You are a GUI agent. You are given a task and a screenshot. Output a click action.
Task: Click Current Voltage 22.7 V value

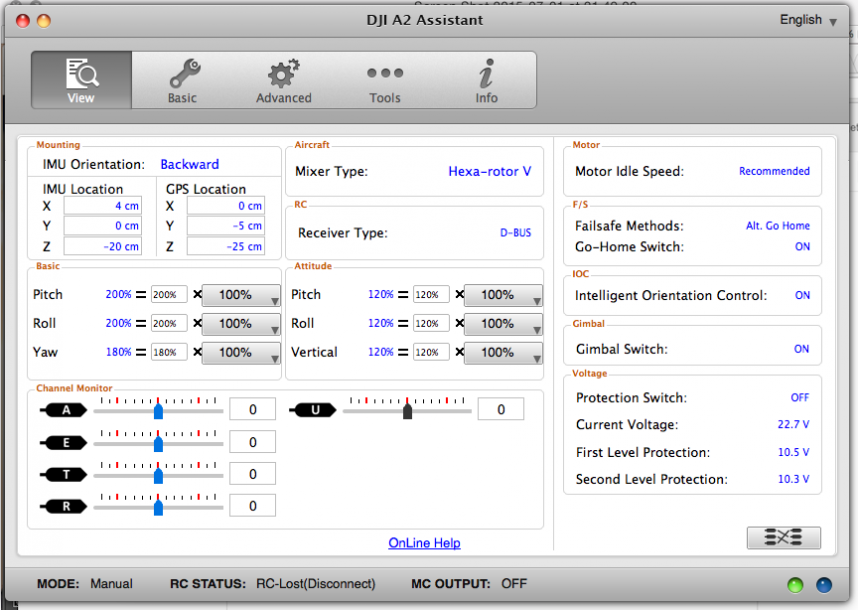pyautogui.click(x=793, y=425)
